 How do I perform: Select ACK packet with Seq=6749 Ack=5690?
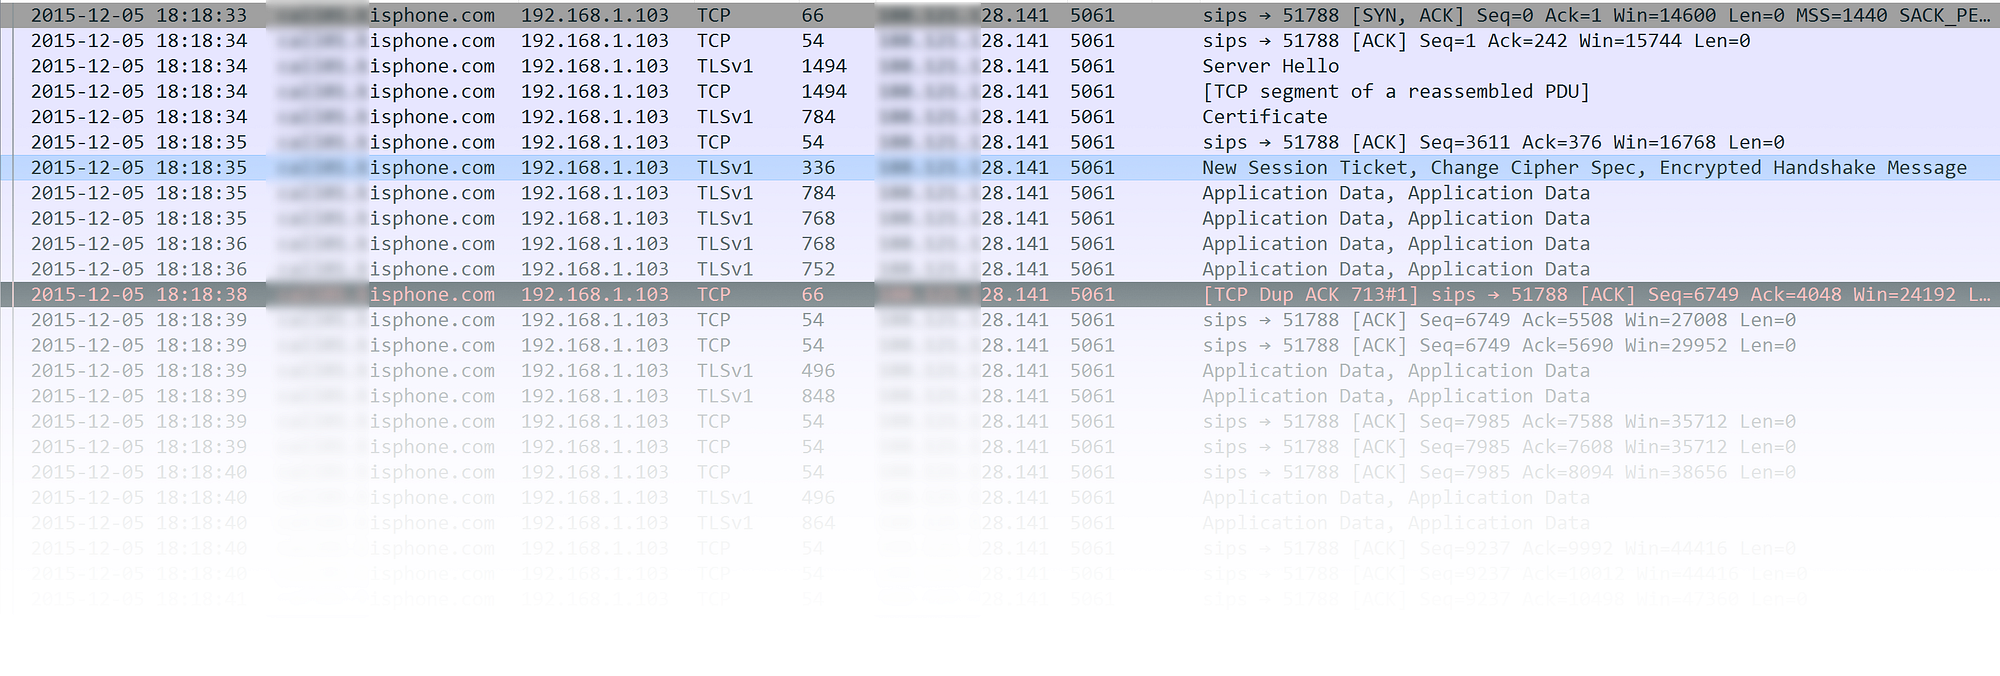click(x=1000, y=345)
